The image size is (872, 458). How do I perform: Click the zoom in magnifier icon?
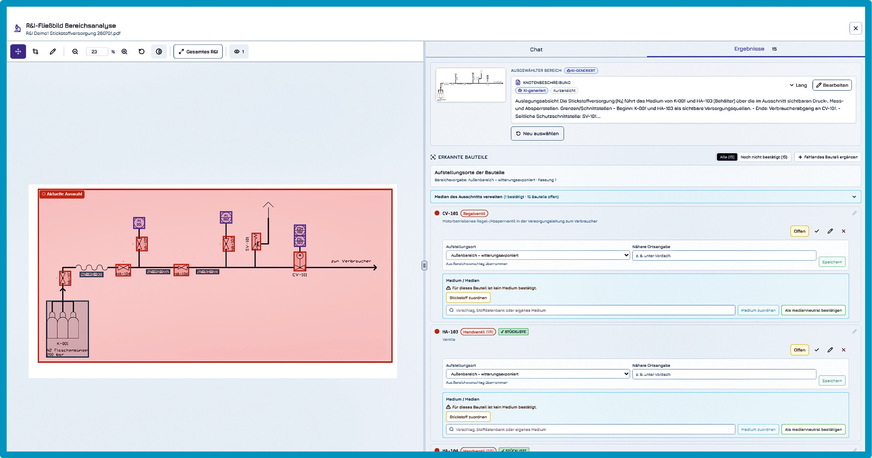[x=125, y=52]
